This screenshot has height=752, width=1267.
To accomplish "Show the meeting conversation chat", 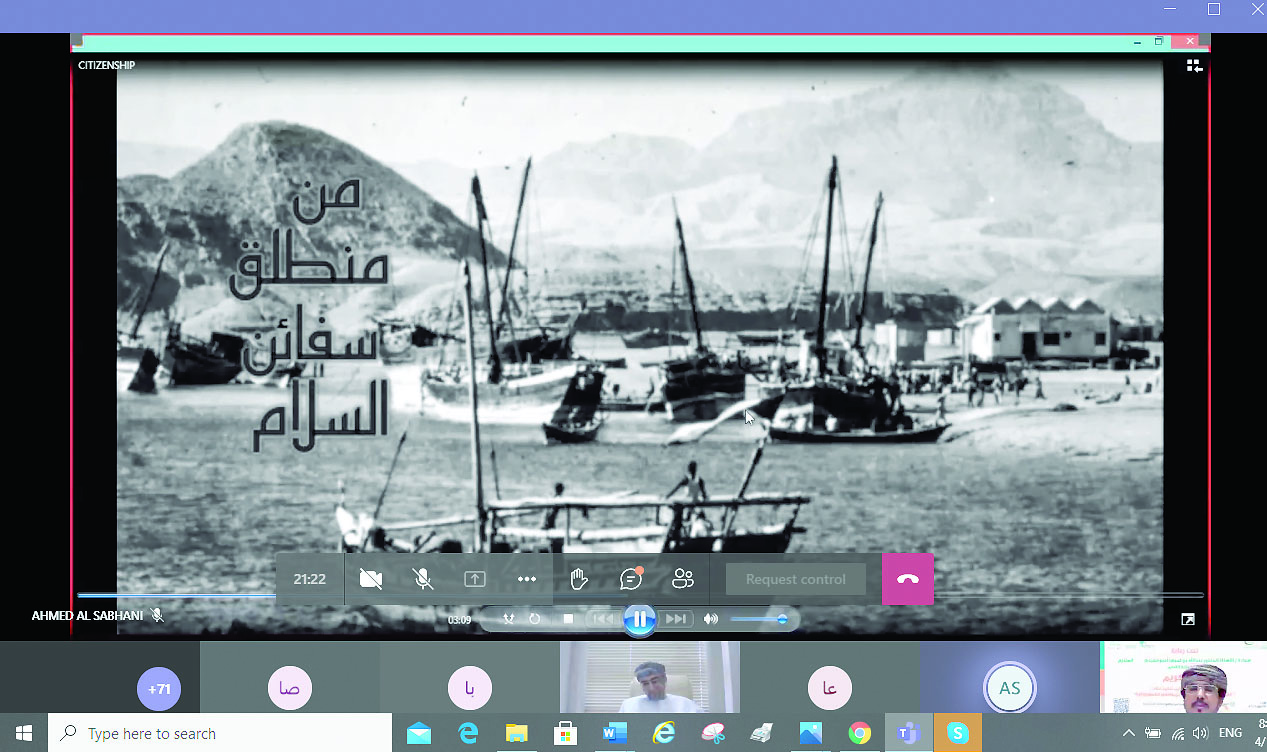I will 631,580.
